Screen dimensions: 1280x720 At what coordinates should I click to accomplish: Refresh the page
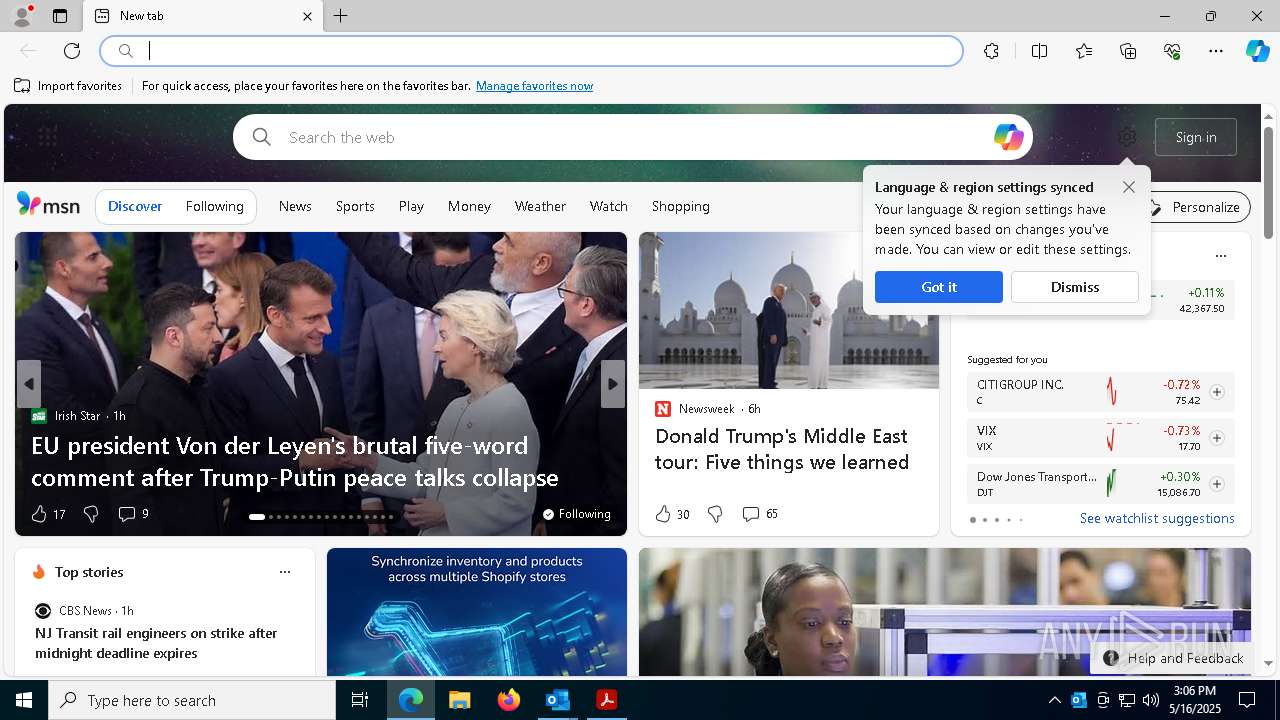pos(72,51)
